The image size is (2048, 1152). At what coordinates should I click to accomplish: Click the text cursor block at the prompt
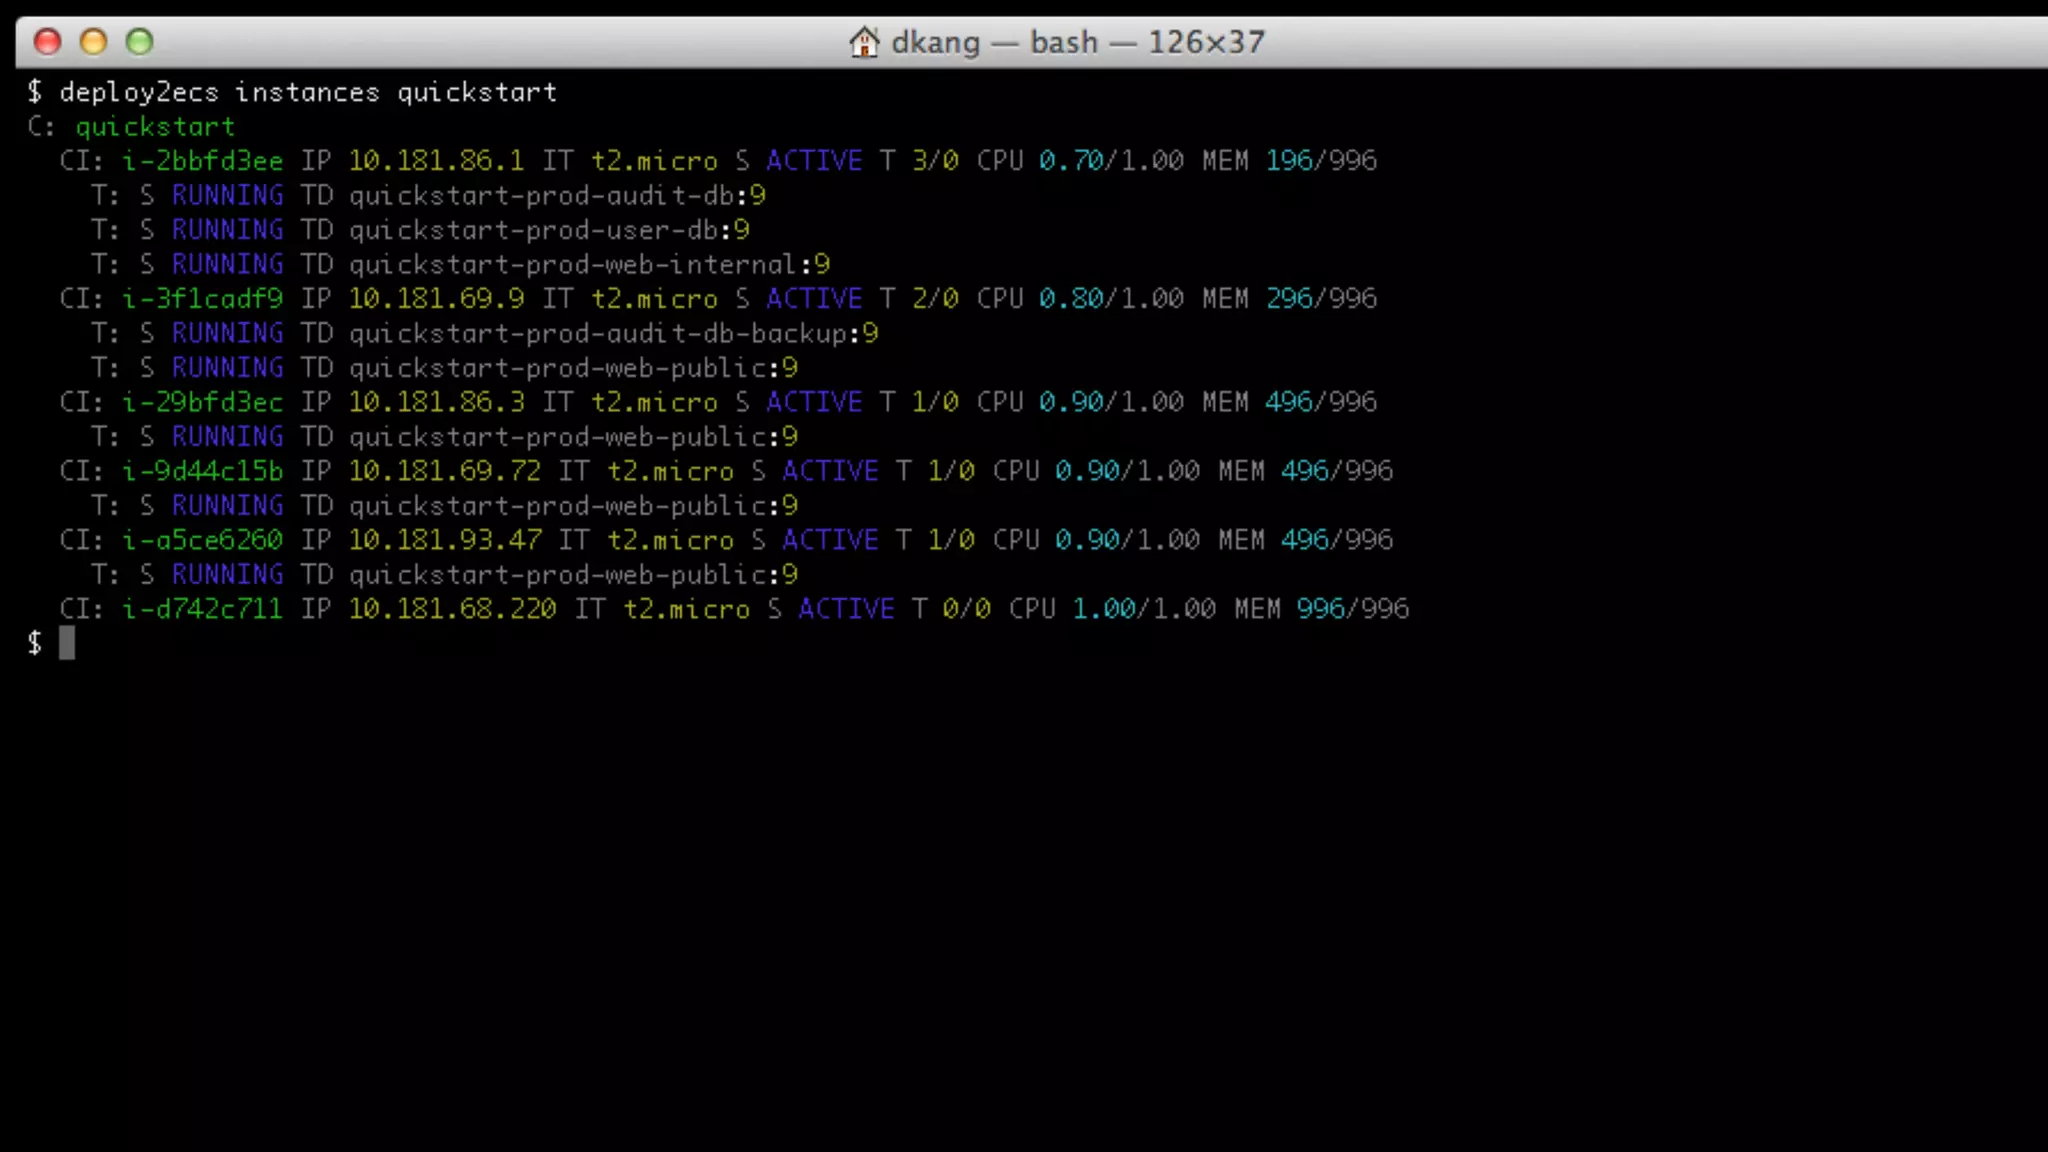[67, 643]
